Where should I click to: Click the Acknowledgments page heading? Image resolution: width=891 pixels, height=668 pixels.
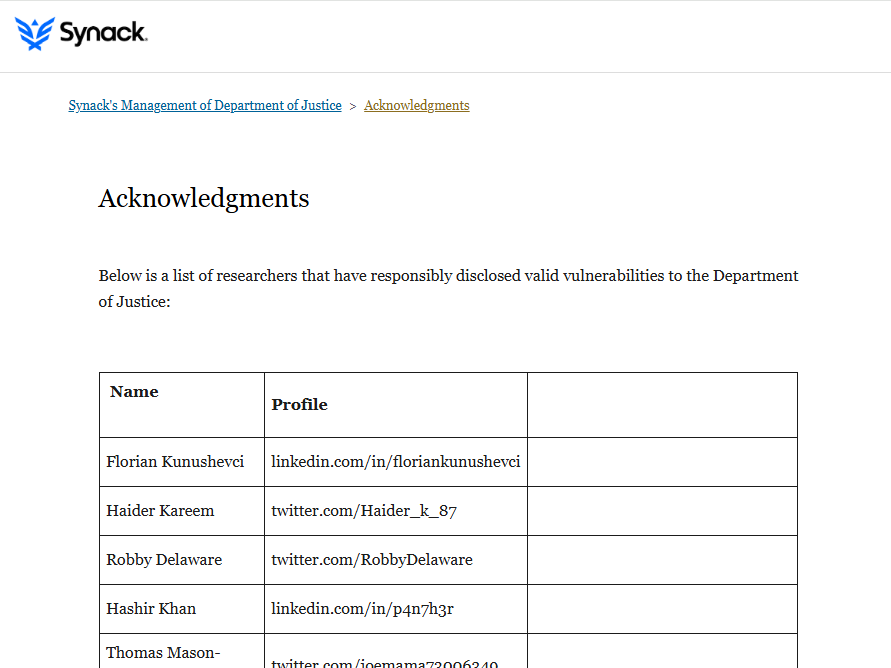click(x=204, y=198)
